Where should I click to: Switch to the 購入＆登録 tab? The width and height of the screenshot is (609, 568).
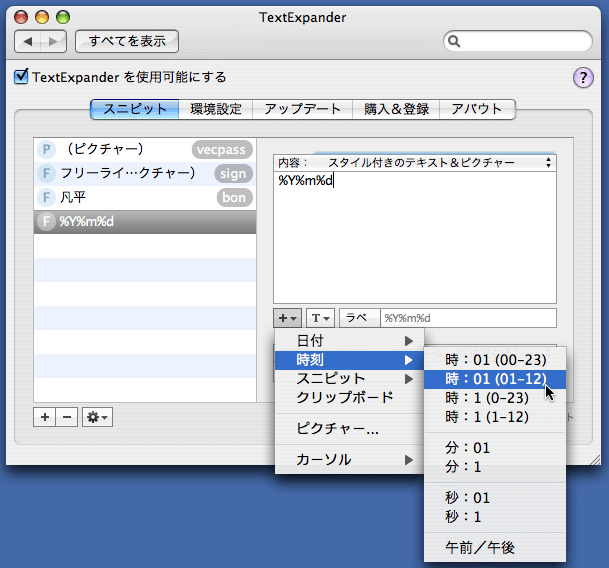pyautogui.click(x=396, y=109)
